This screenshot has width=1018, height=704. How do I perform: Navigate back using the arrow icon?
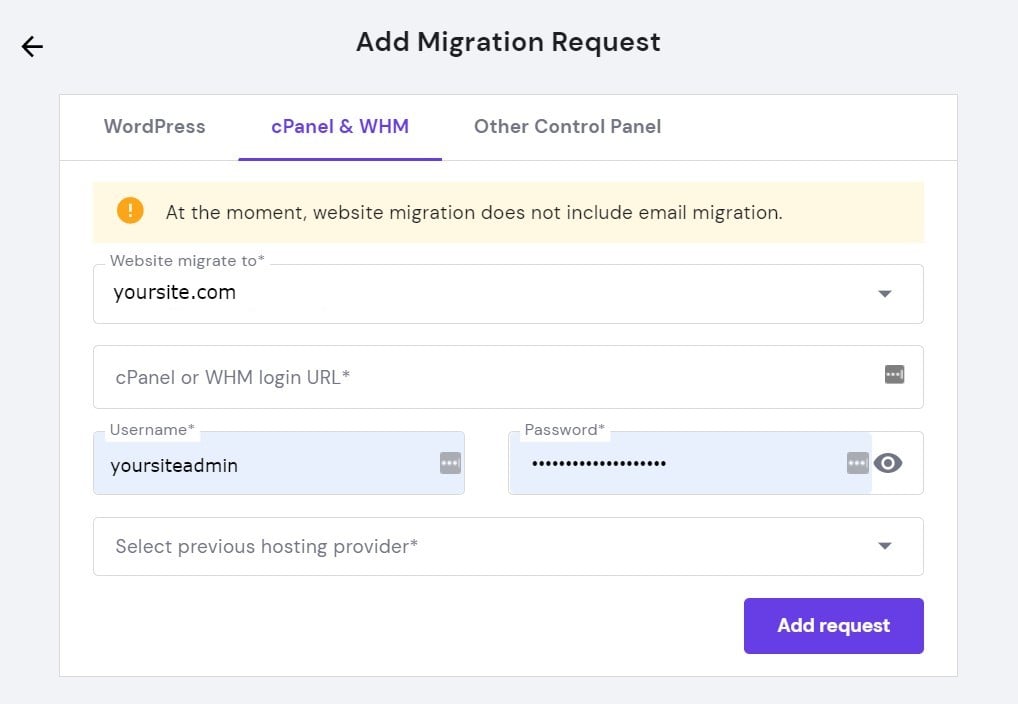31,46
